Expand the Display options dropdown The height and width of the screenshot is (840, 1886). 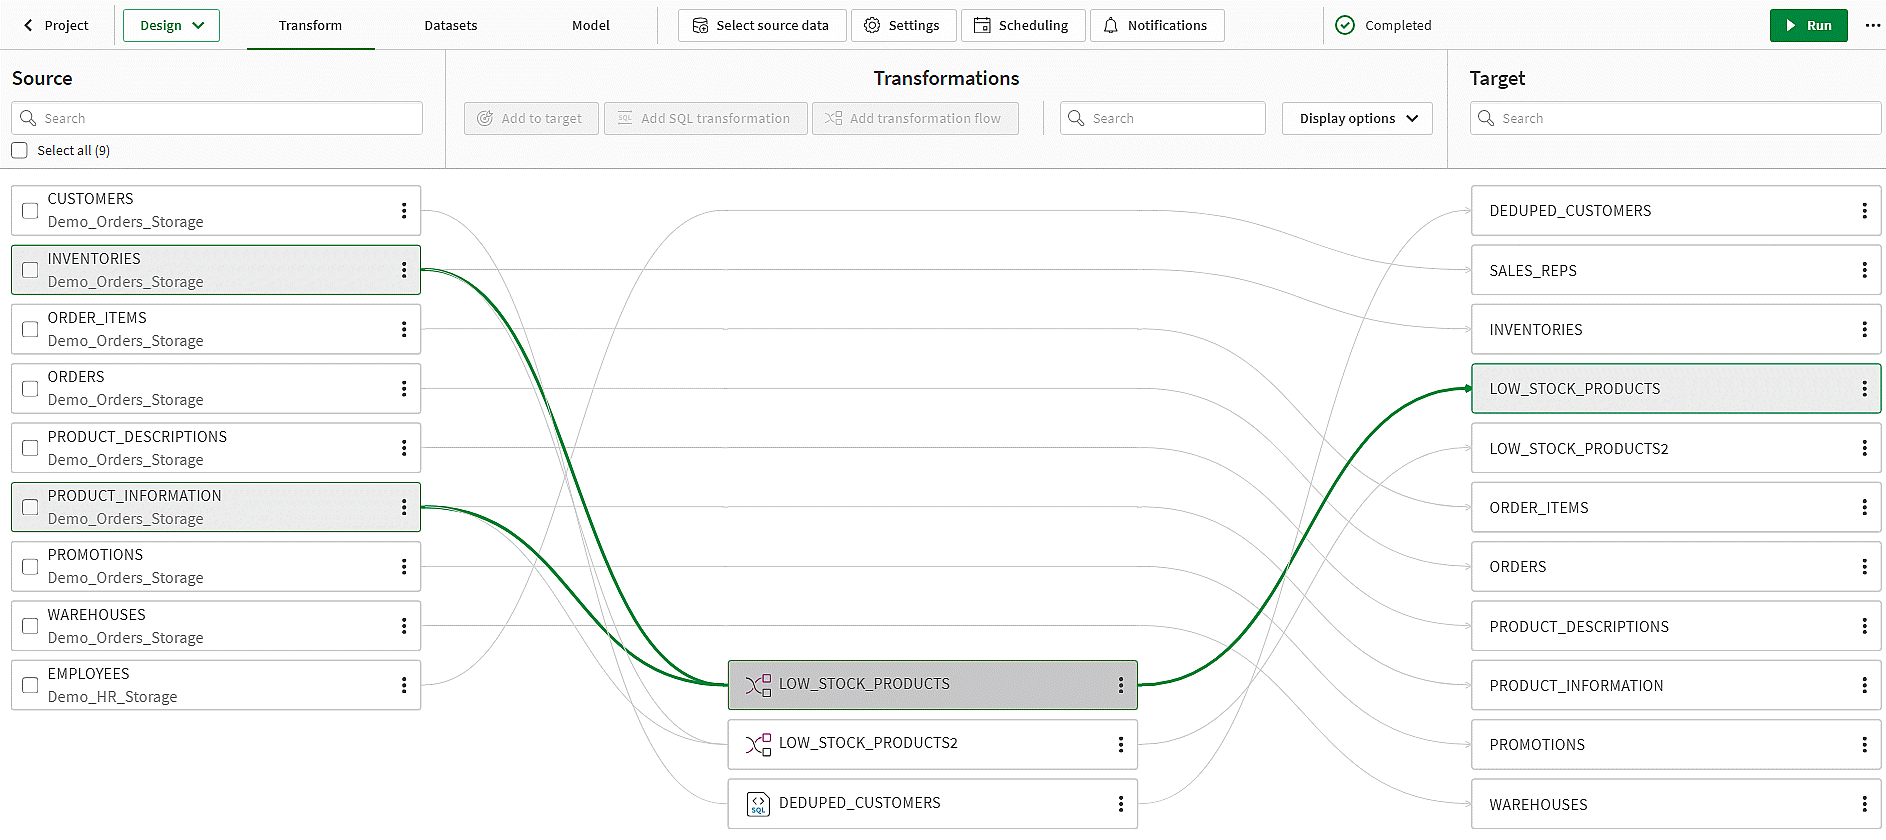[x=1357, y=118]
